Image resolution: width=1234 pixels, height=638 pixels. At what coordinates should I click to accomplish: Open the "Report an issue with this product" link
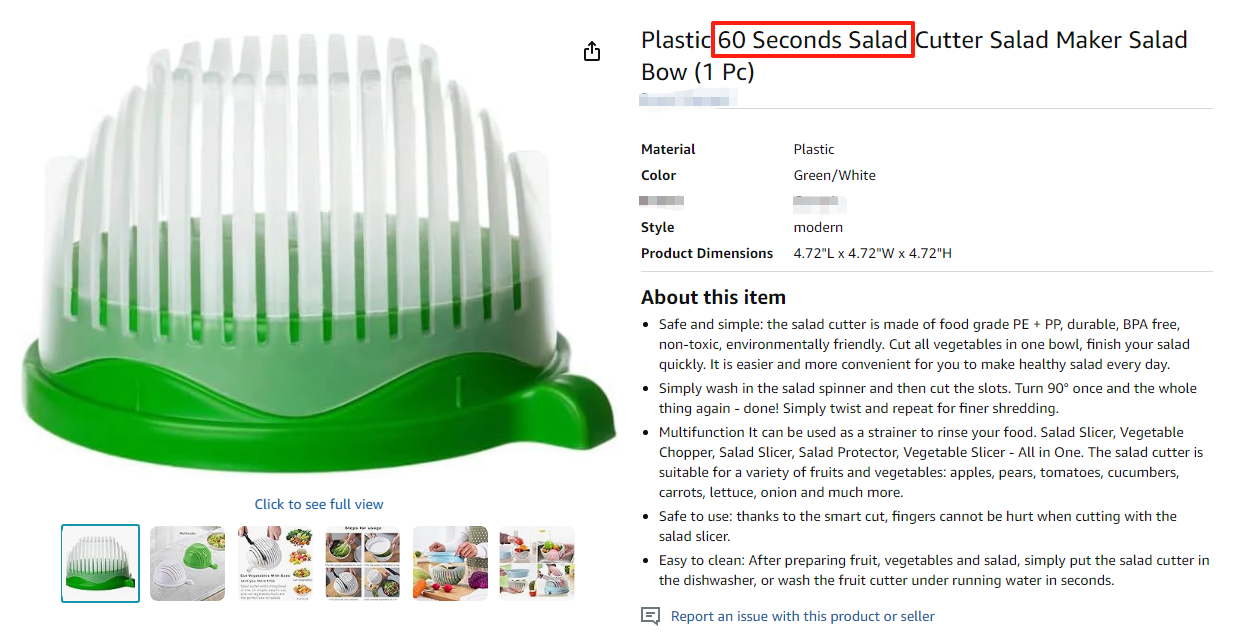(x=802, y=616)
